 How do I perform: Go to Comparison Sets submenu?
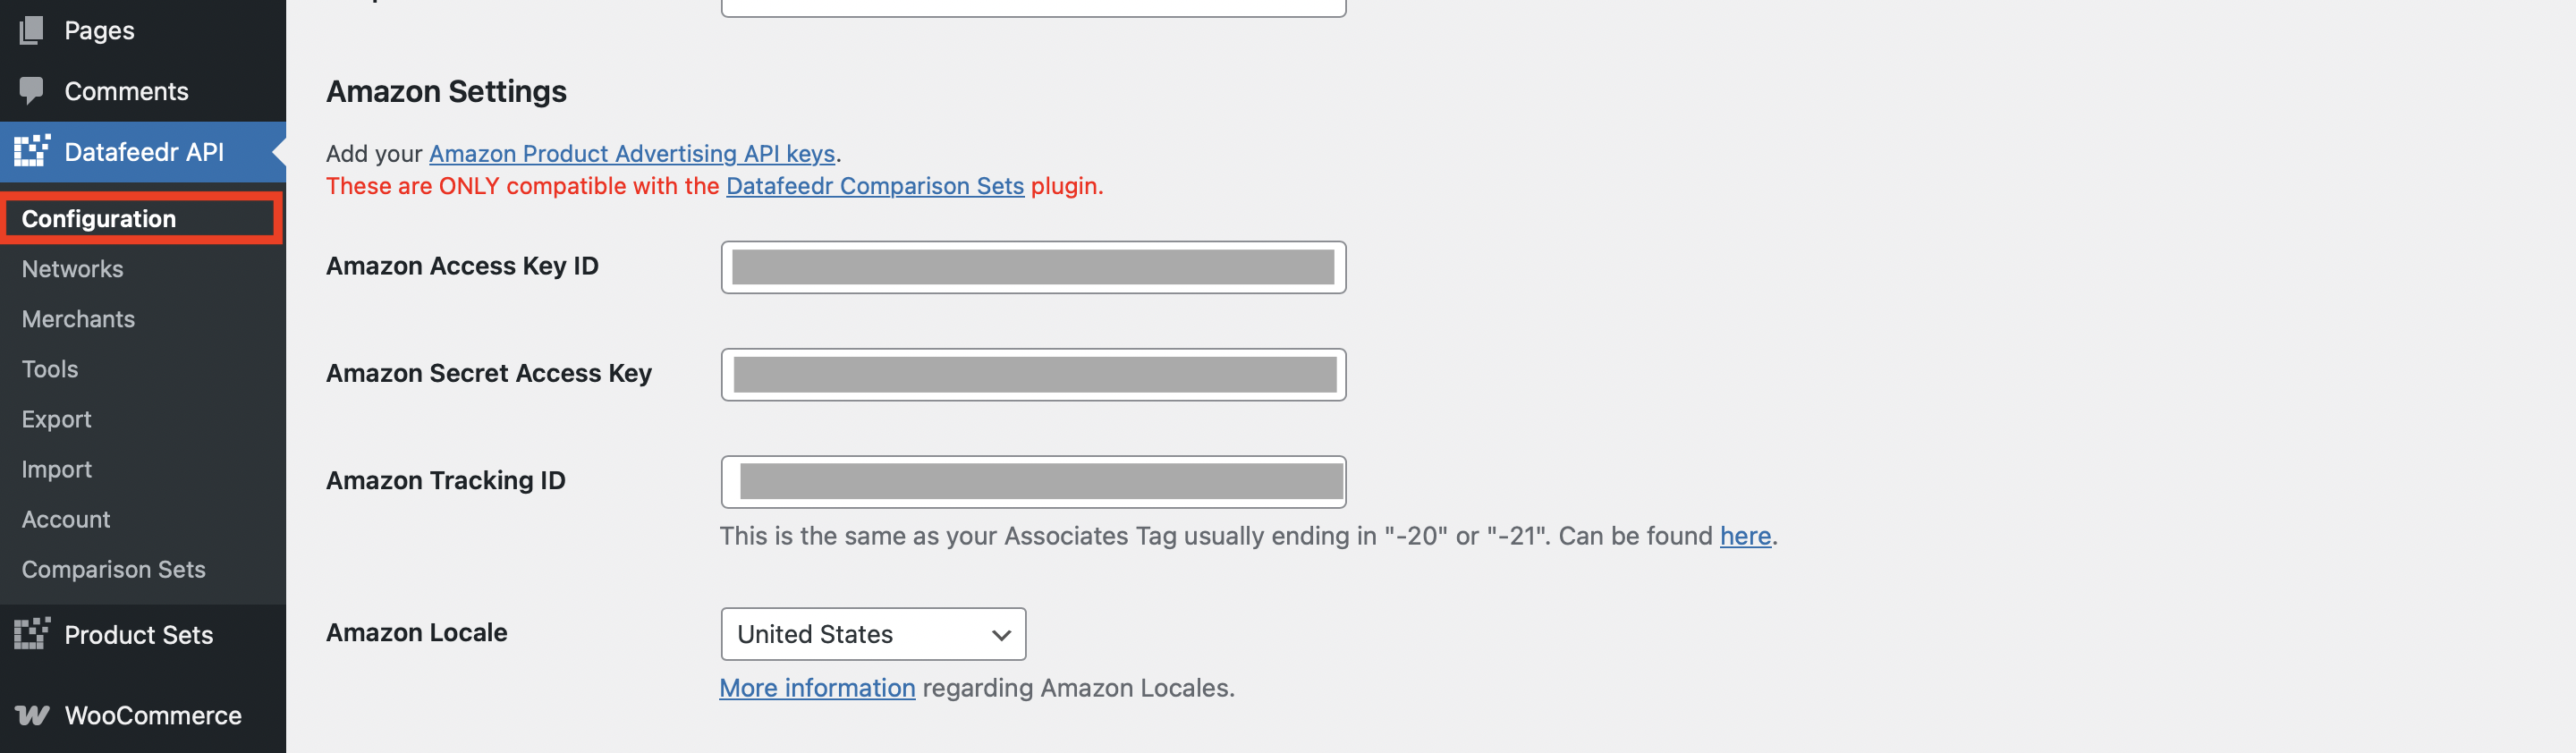(113, 568)
